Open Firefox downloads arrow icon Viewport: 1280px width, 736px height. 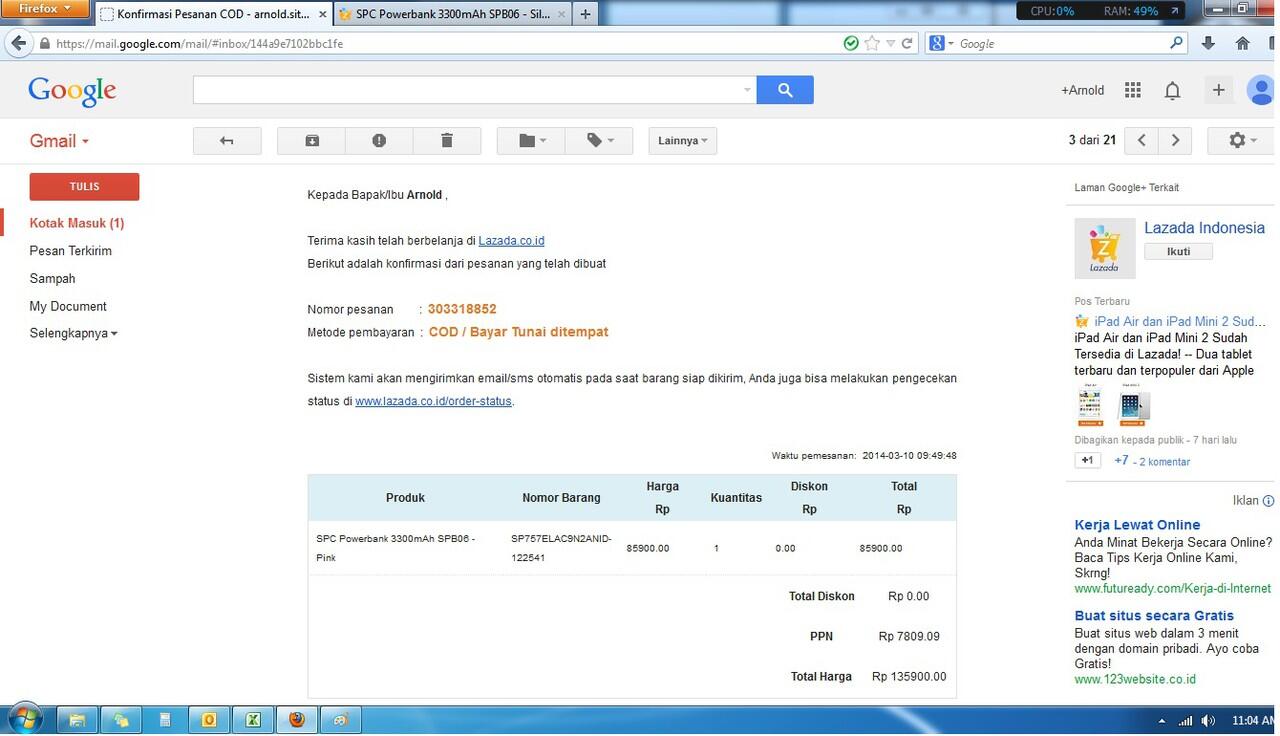[1208, 44]
